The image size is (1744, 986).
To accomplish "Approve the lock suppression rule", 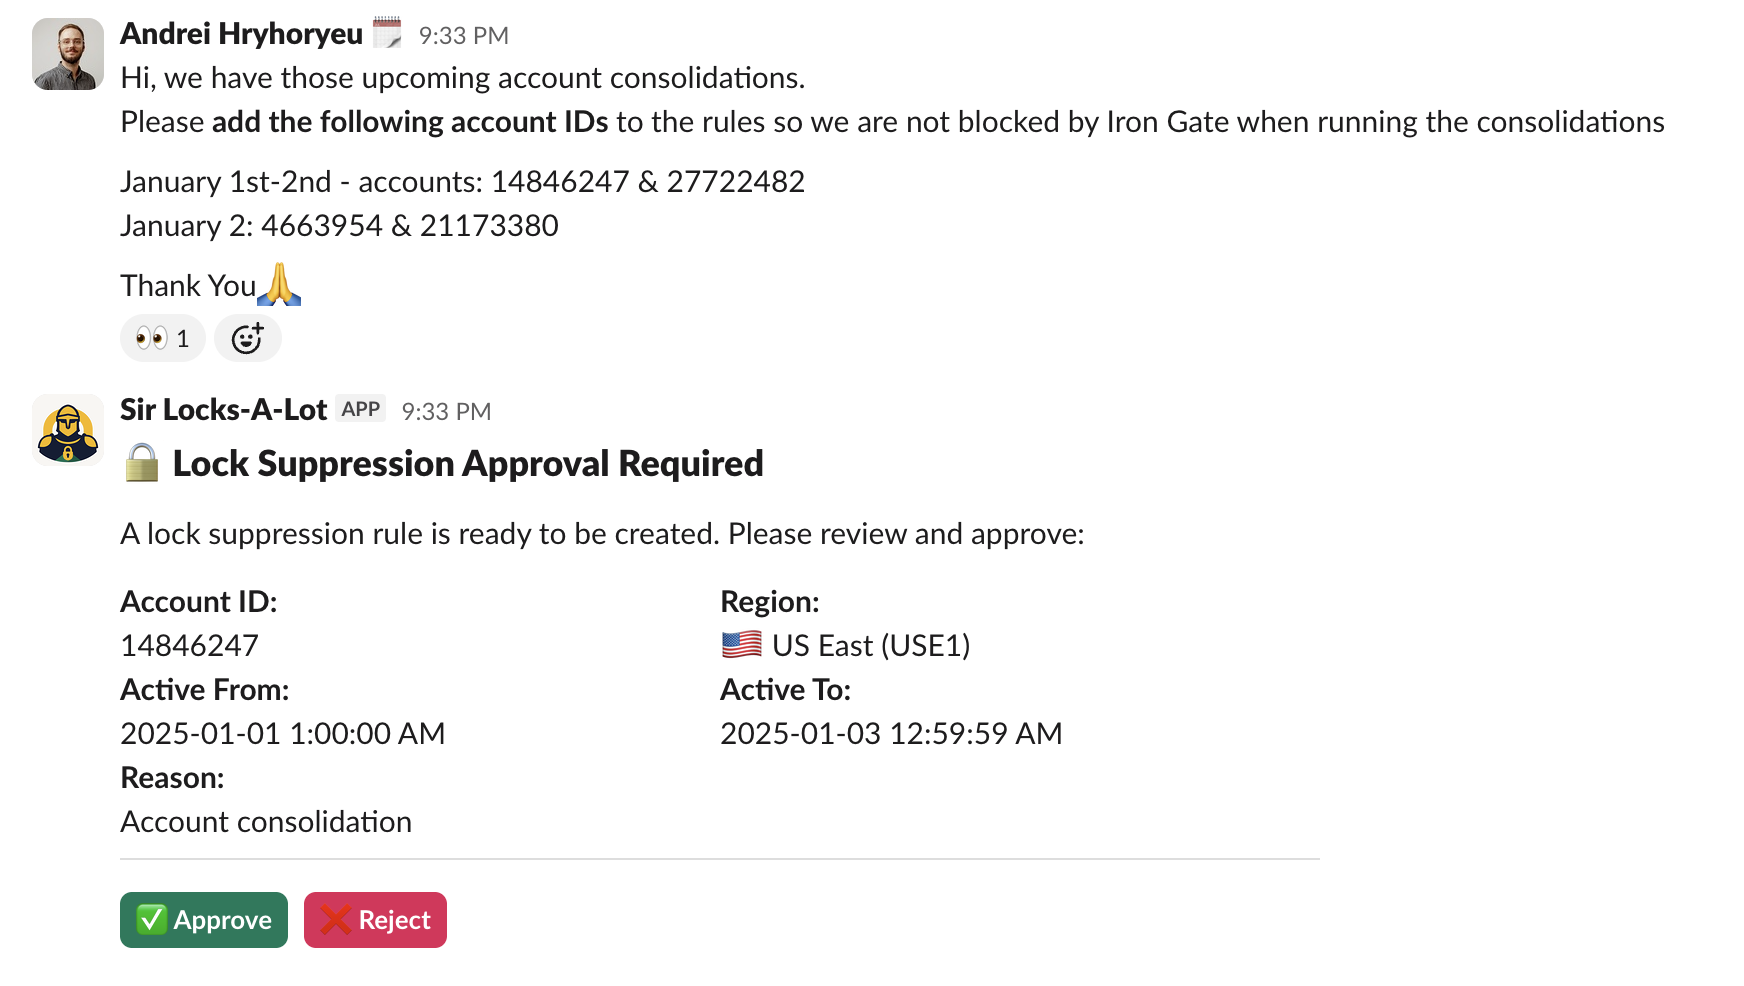I will pos(203,919).
